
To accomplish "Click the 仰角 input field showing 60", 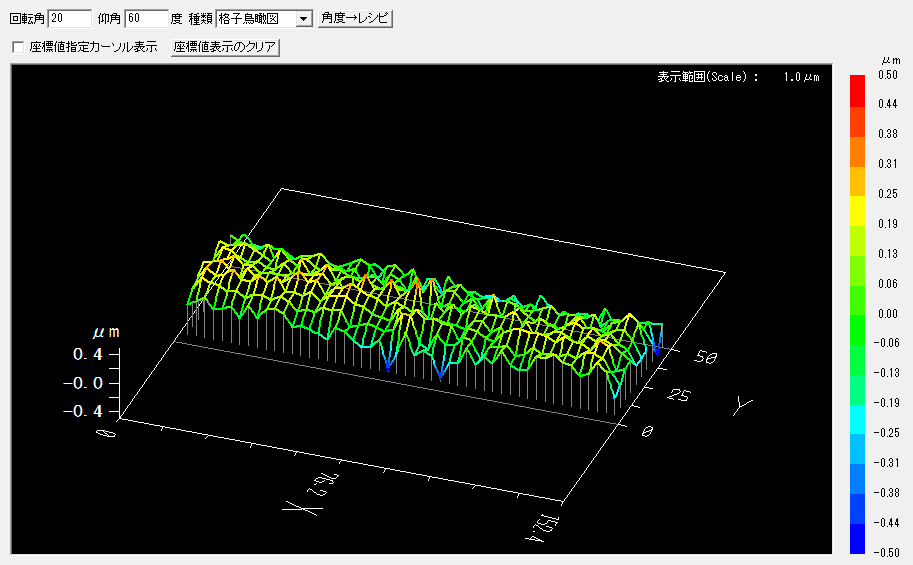I will tap(146, 19).
